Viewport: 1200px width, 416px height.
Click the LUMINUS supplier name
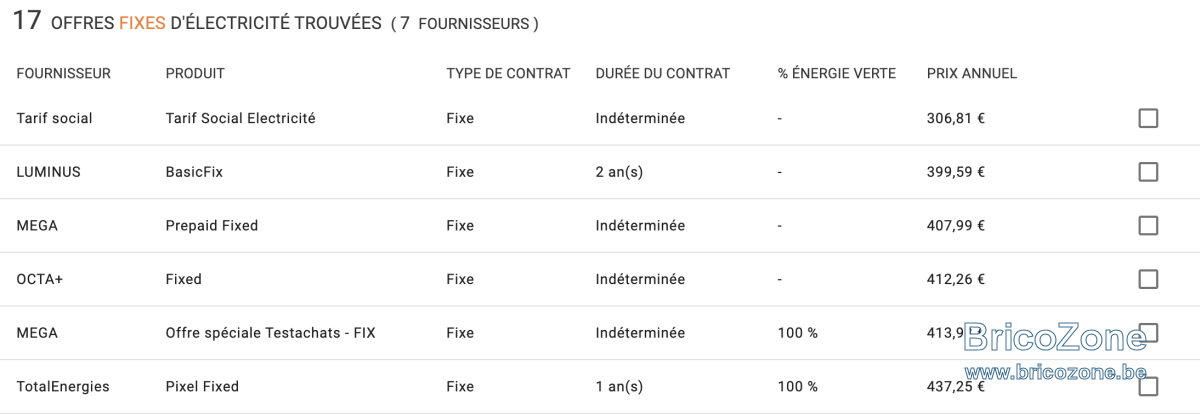point(48,172)
